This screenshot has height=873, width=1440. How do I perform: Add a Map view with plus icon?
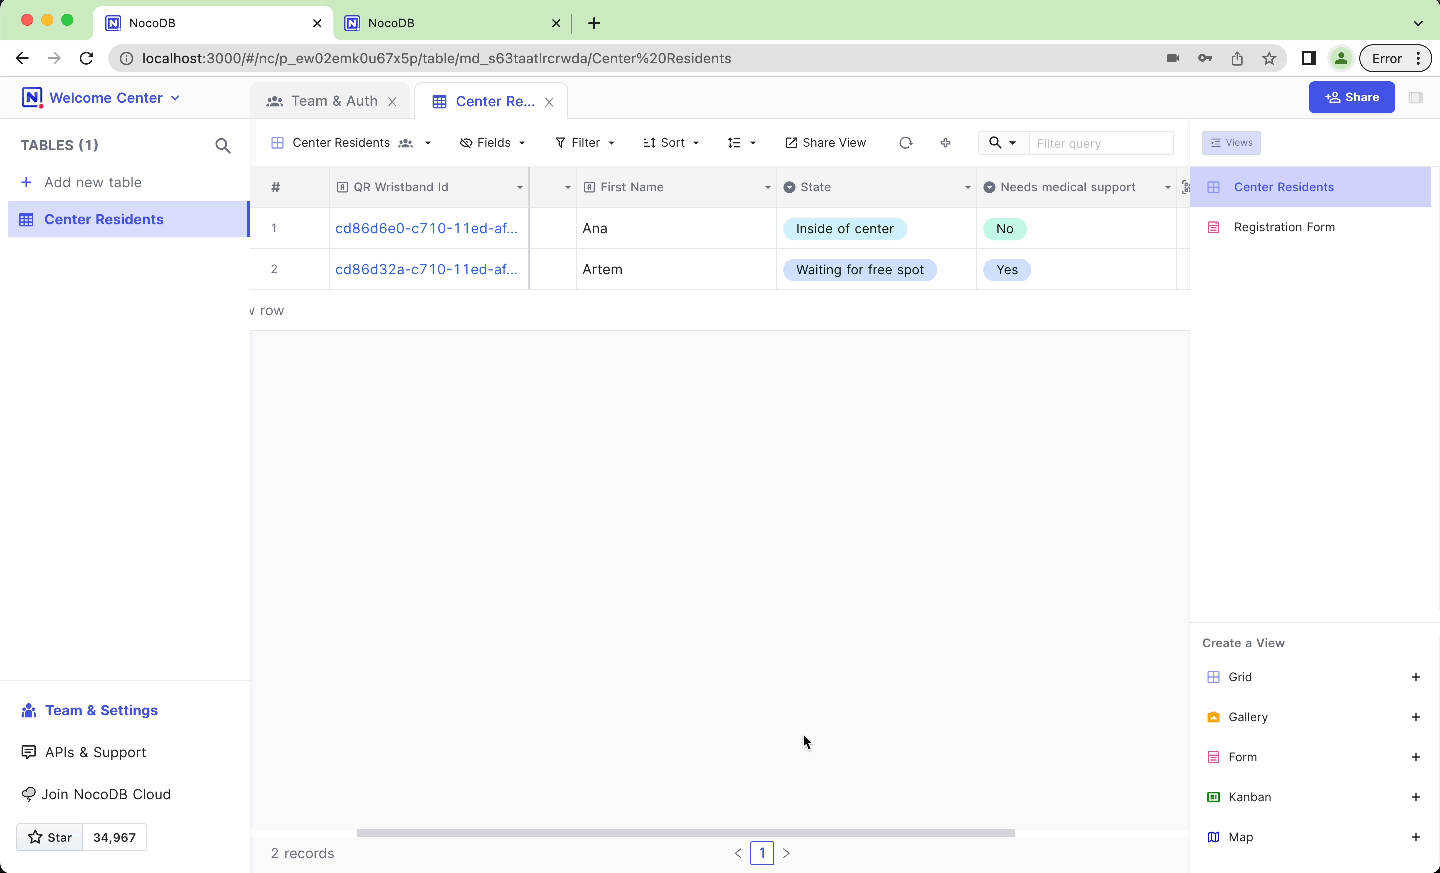point(1416,837)
